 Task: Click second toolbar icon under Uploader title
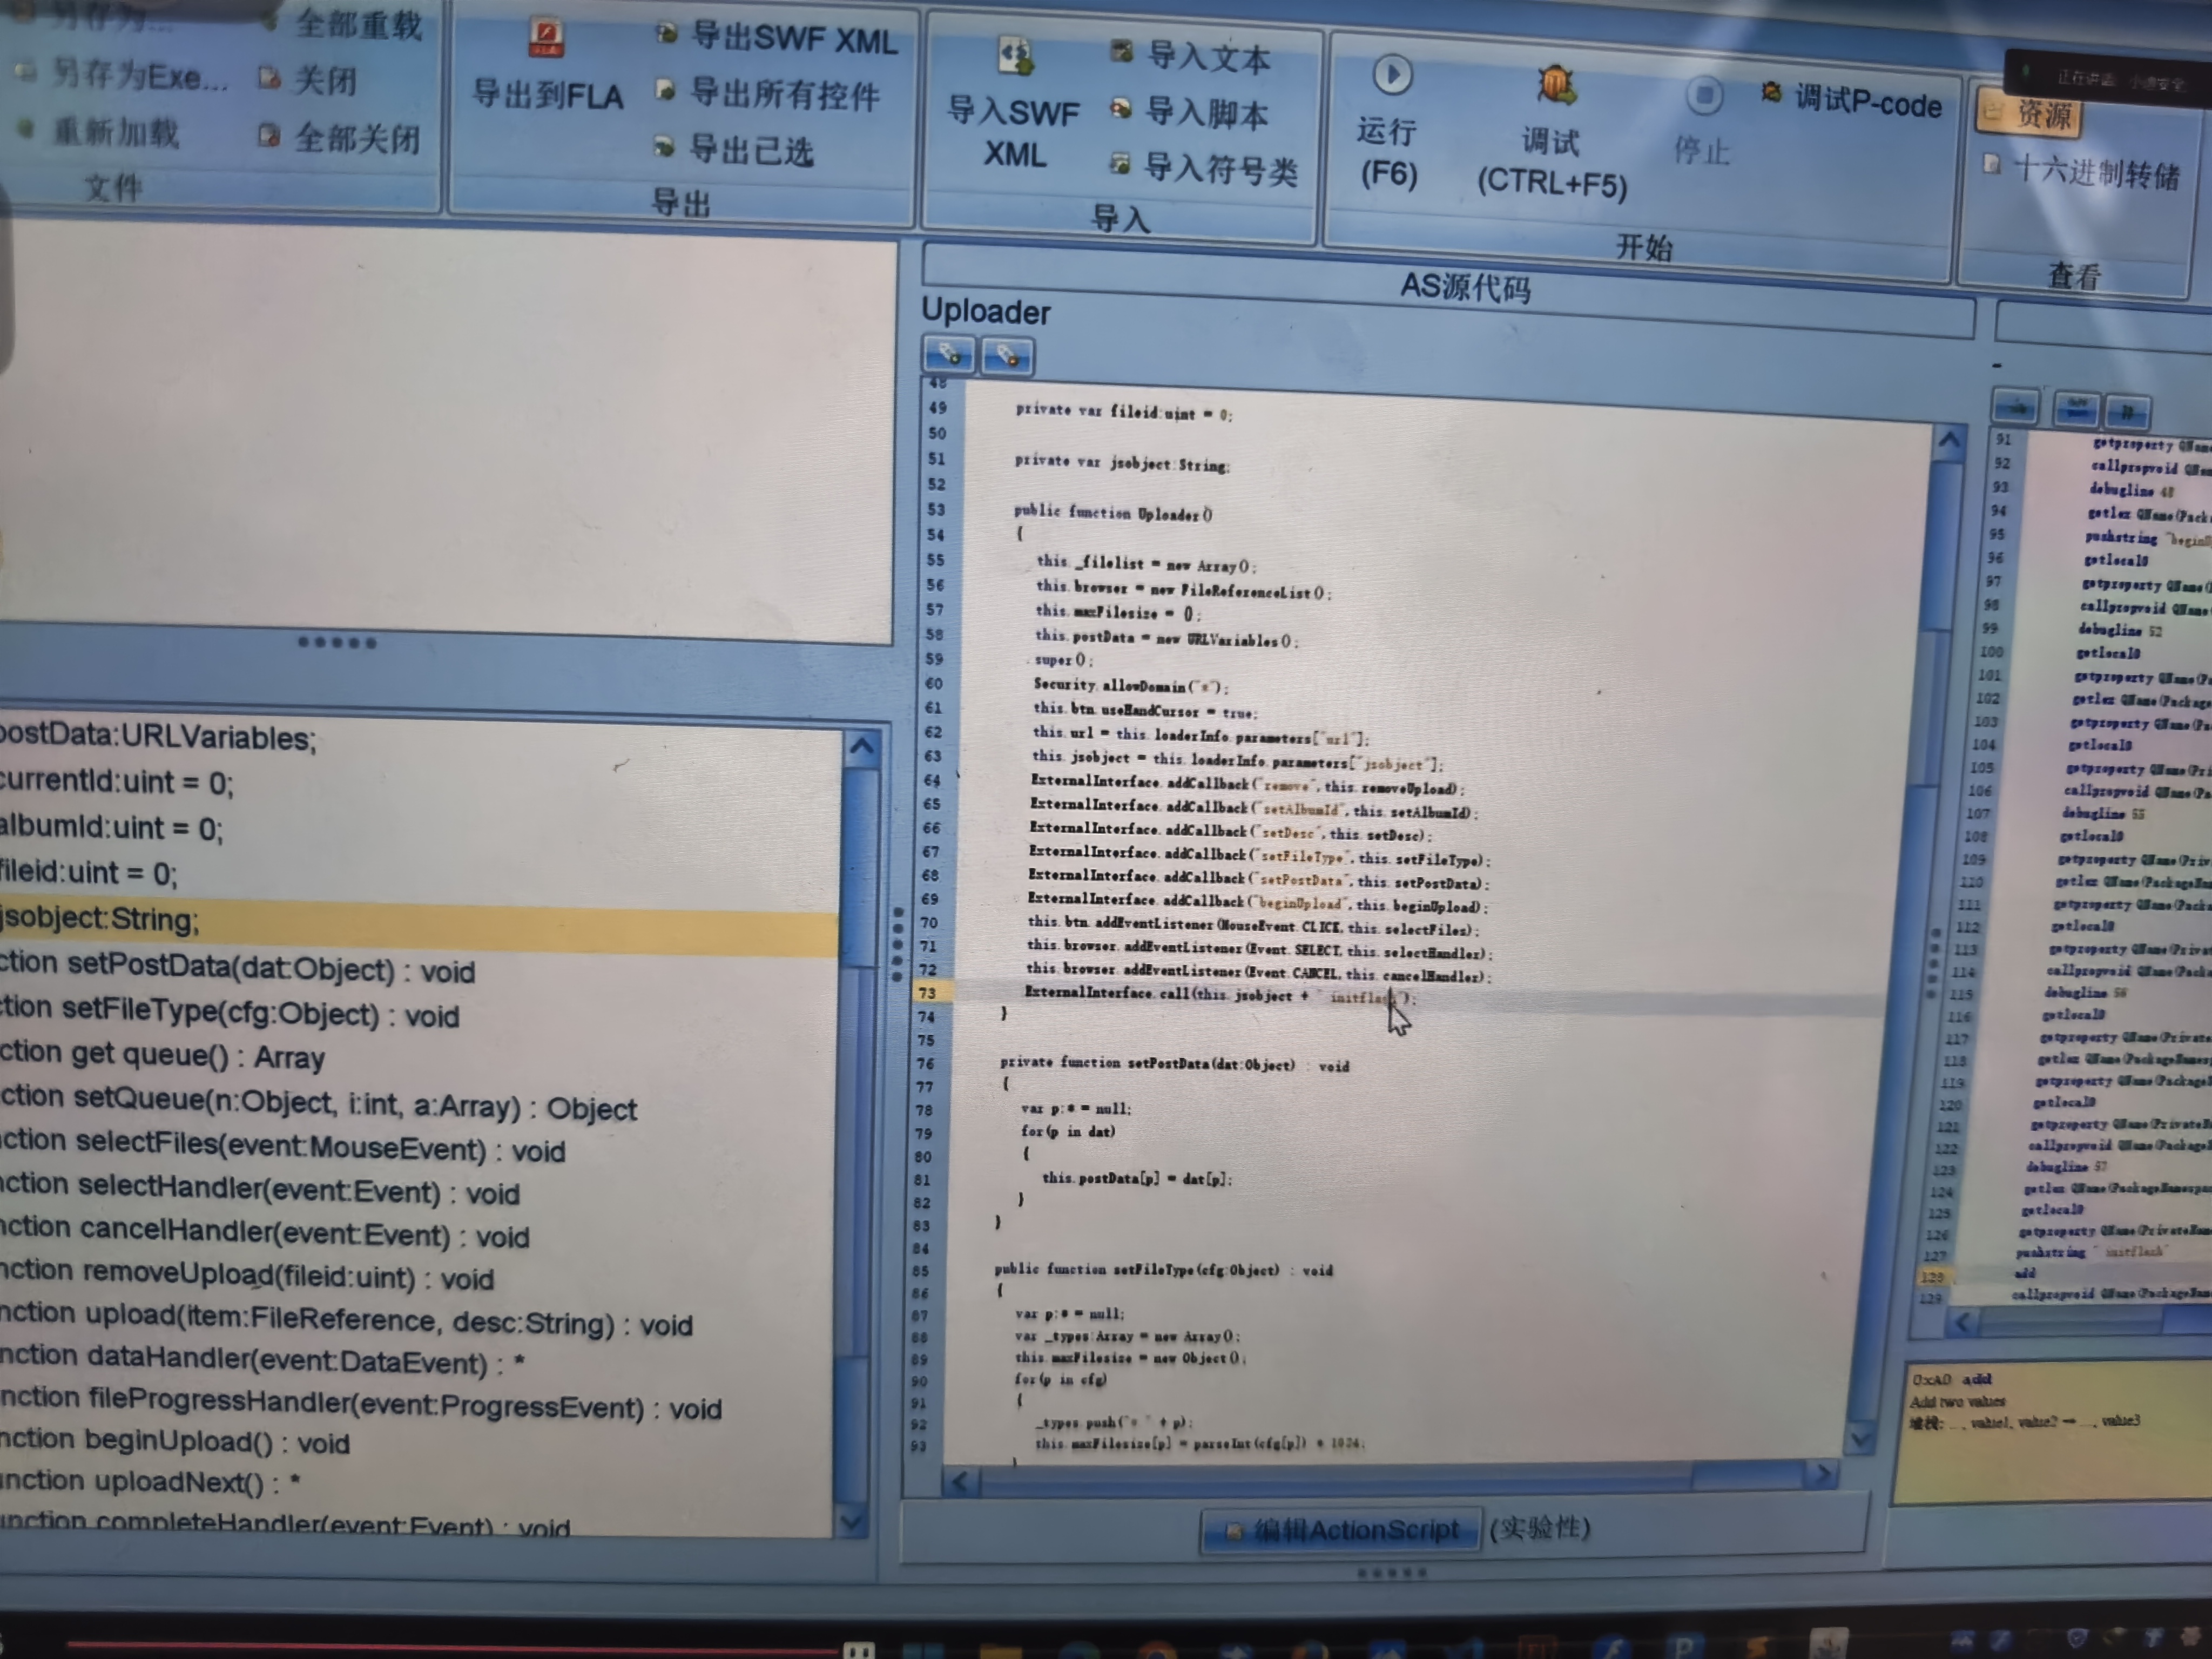[1007, 356]
